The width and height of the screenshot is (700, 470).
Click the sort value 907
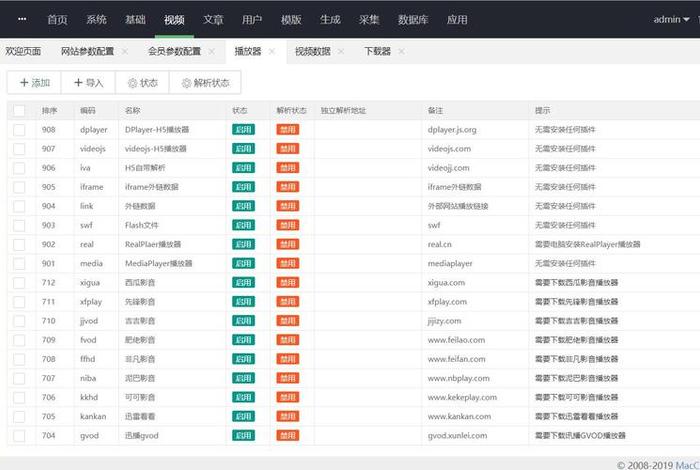click(48, 149)
